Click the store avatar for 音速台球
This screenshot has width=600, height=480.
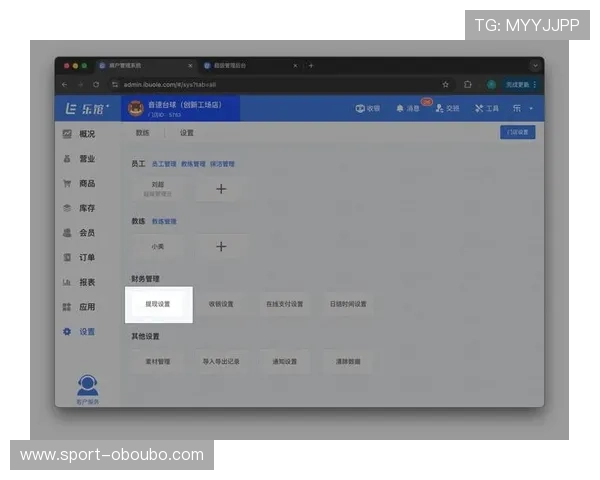point(135,108)
